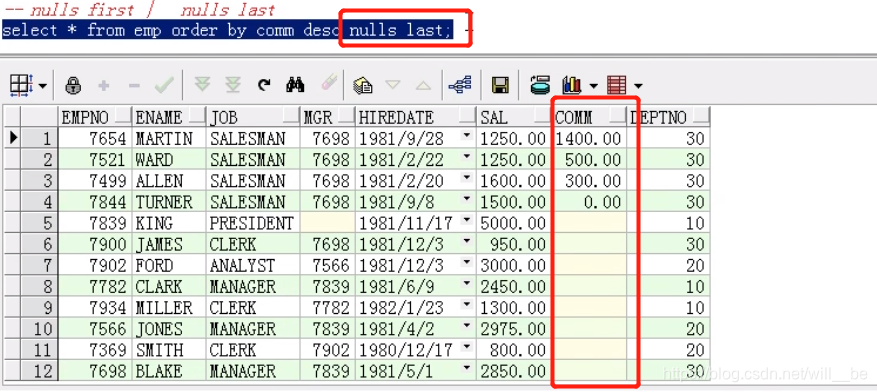
Task: Select row number 12 indicator cell
Action: [x=39, y=371]
